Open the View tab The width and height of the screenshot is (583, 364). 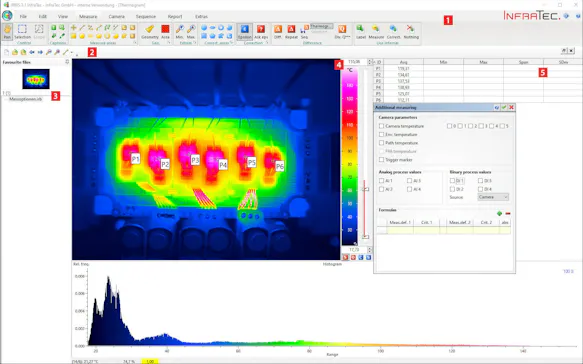pos(63,16)
